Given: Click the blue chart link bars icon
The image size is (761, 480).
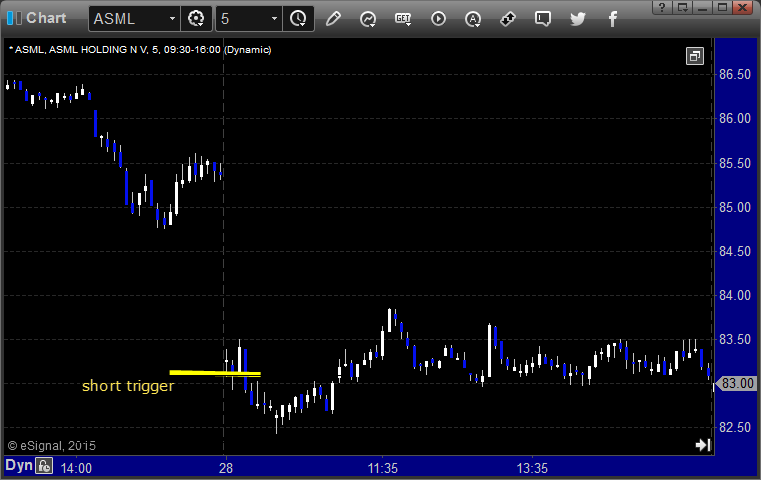Looking at the screenshot, I should pyautogui.click(x=14, y=18).
